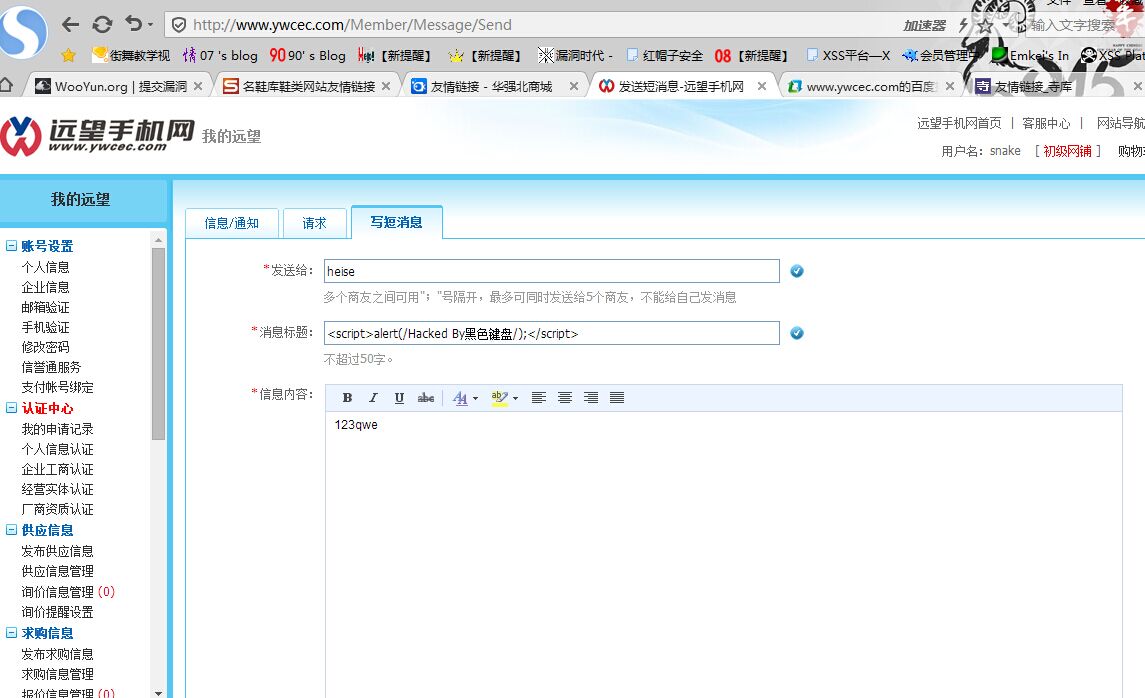The height and width of the screenshot is (698, 1145).
Task: Click the font size icon
Action: pos(460,398)
